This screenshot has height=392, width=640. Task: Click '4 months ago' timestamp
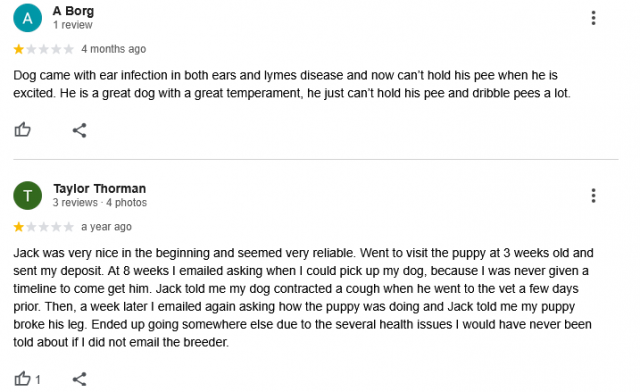(113, 49)
